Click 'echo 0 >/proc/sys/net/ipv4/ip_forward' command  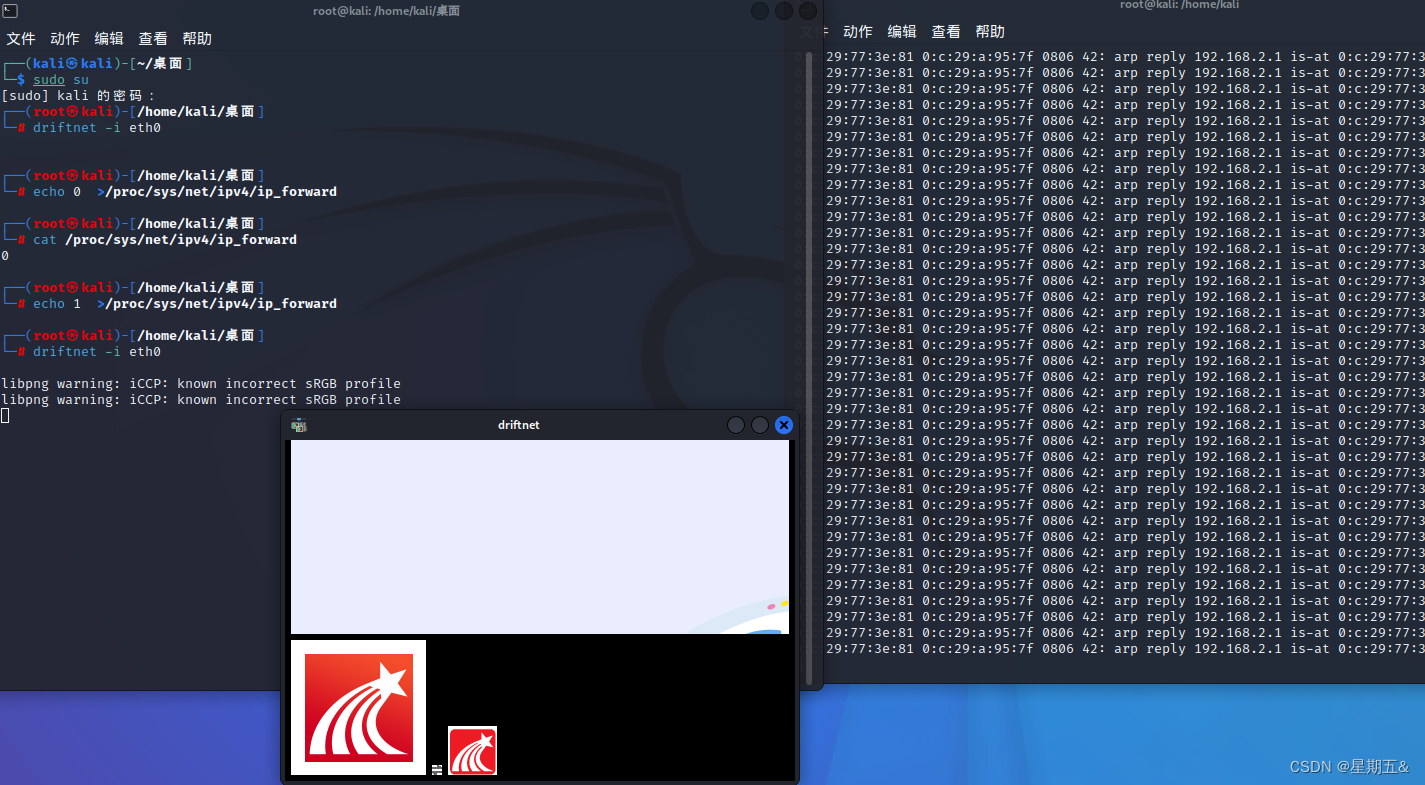pos(185,192)
